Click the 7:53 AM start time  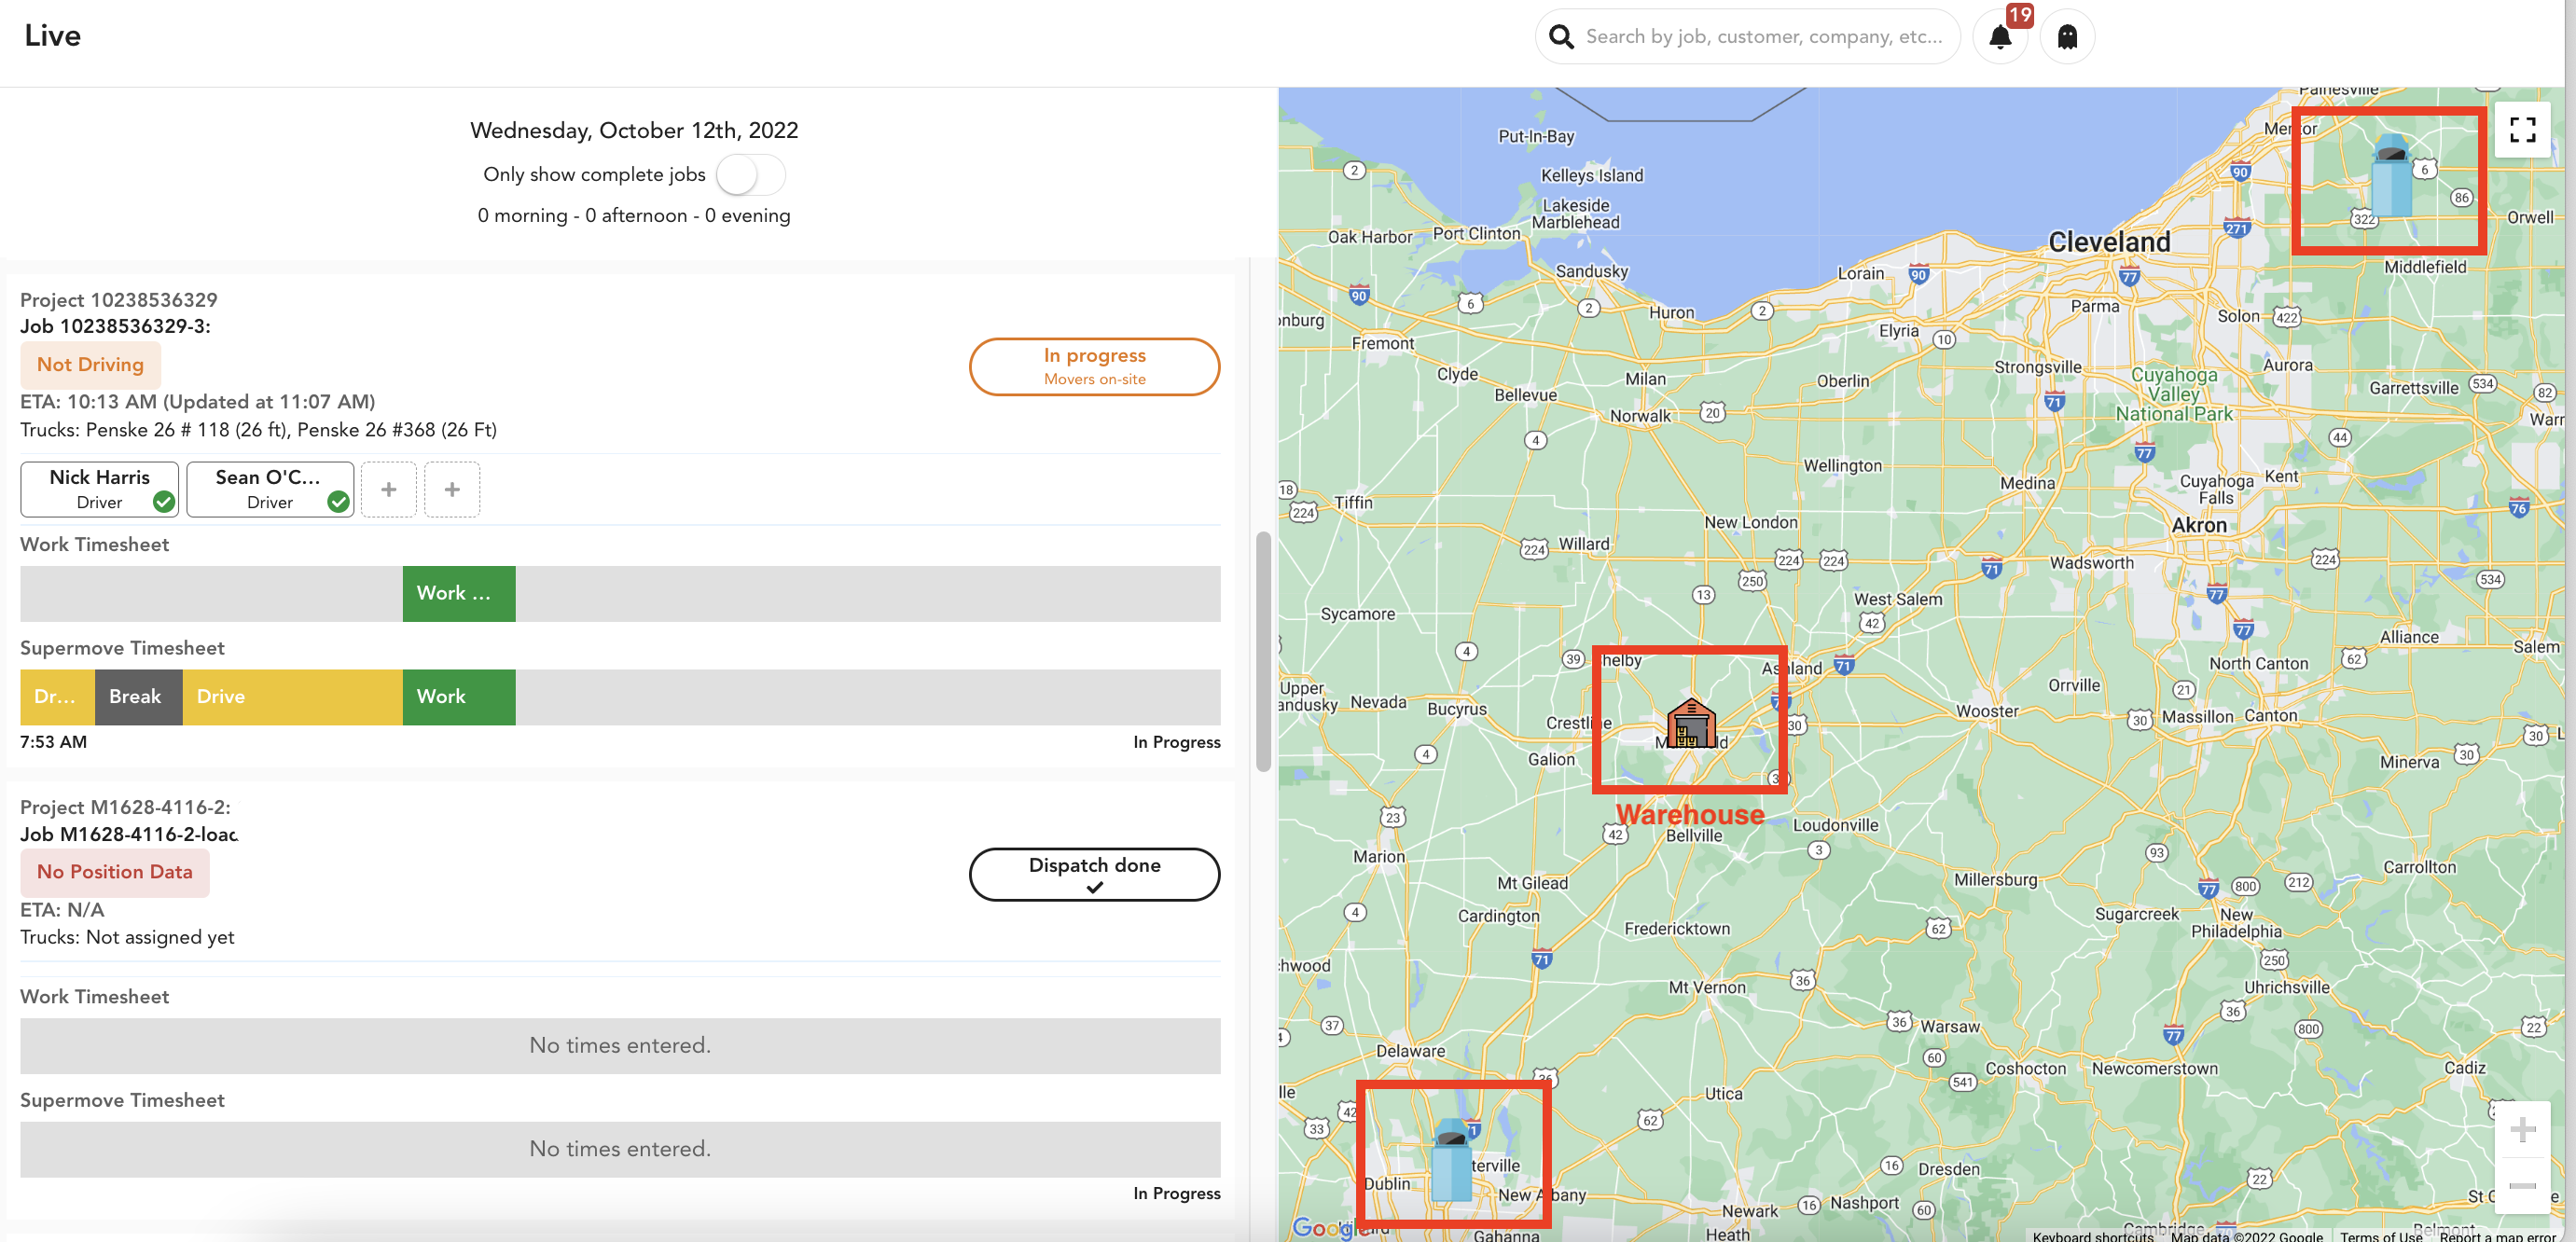[53, 742]
